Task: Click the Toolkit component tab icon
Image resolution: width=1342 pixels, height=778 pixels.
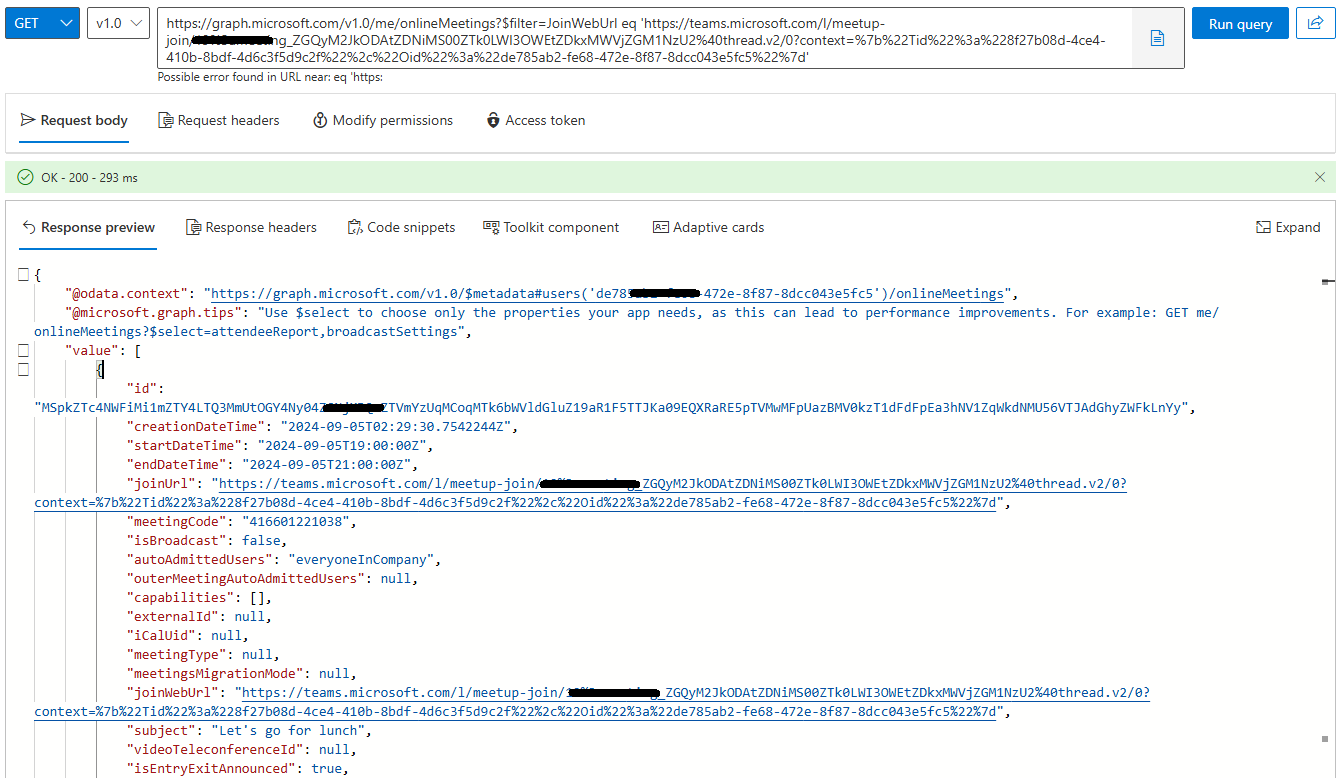Action: point(491,227)
